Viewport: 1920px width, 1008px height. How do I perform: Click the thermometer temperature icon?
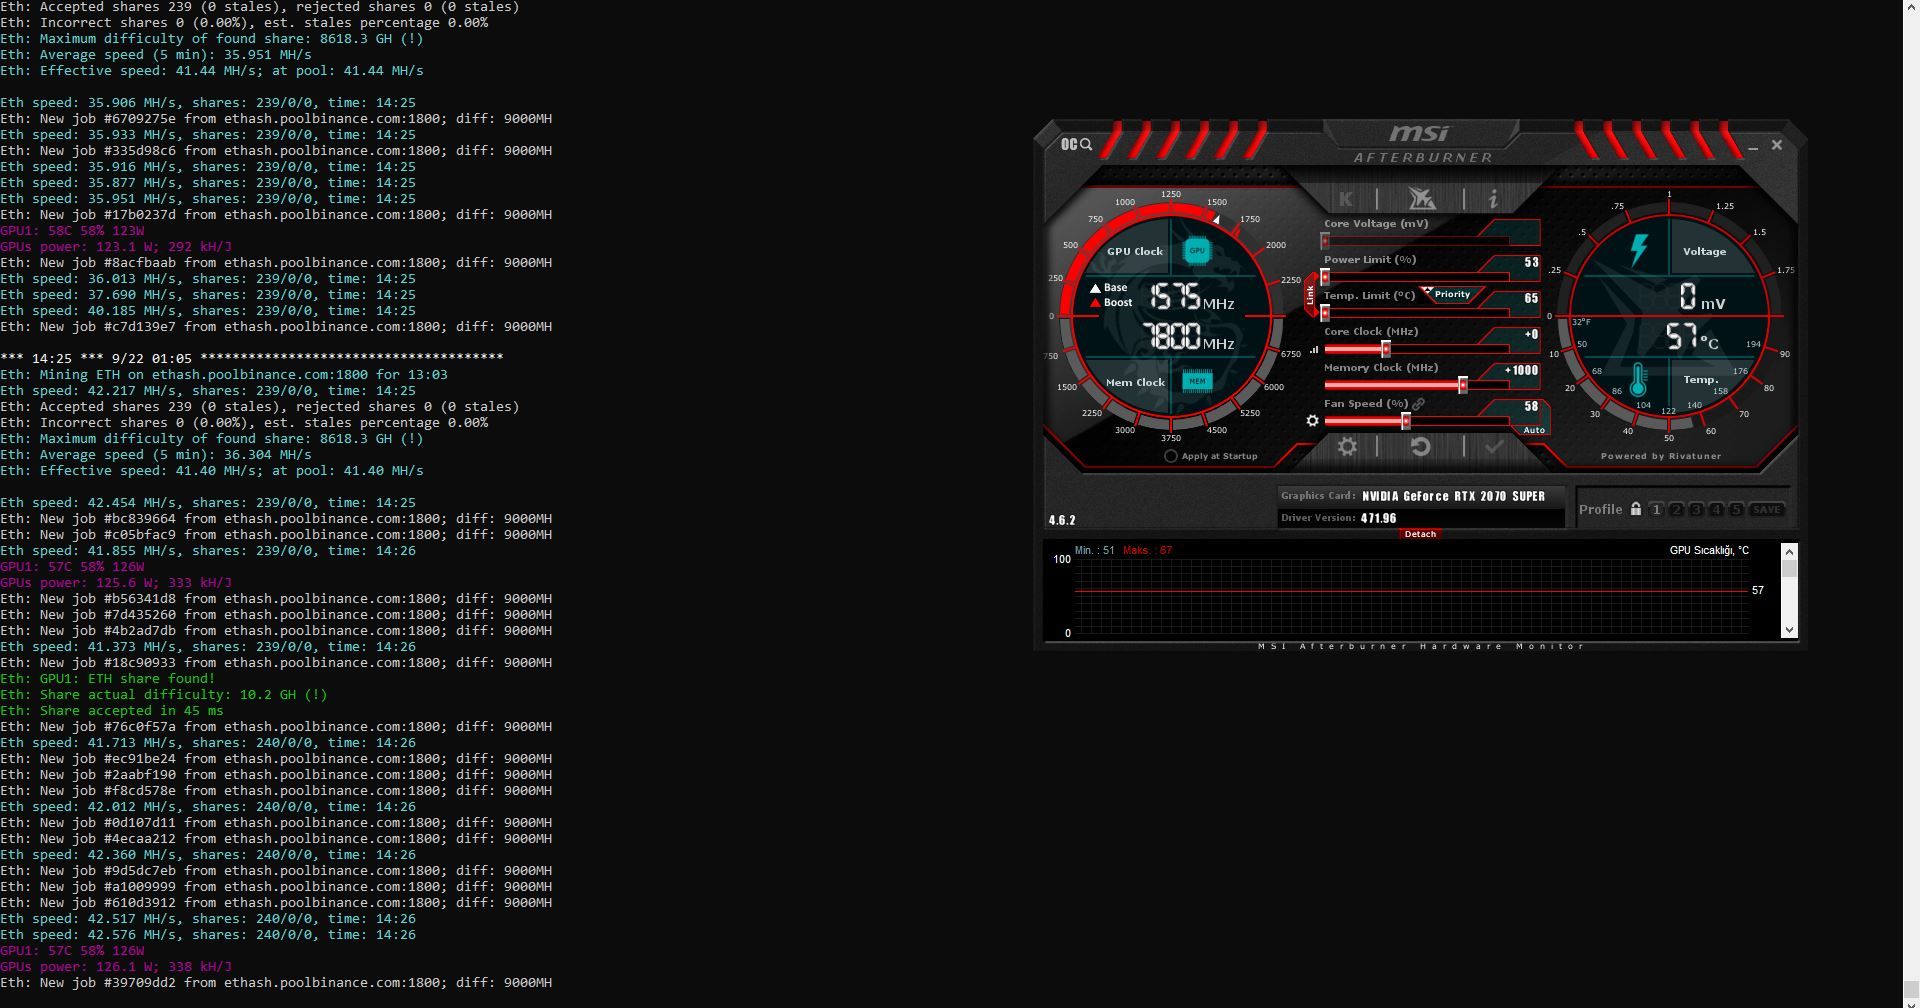click(x=1638, y=380)
